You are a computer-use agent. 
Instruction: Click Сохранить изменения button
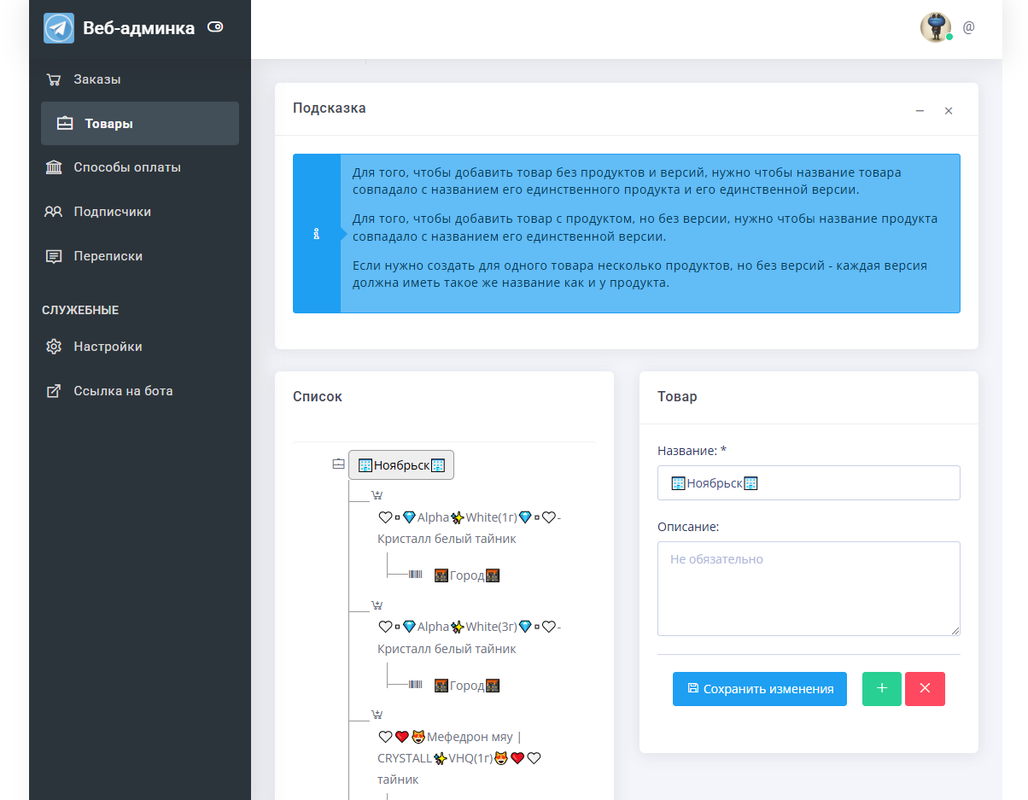[x=759, y=689]
